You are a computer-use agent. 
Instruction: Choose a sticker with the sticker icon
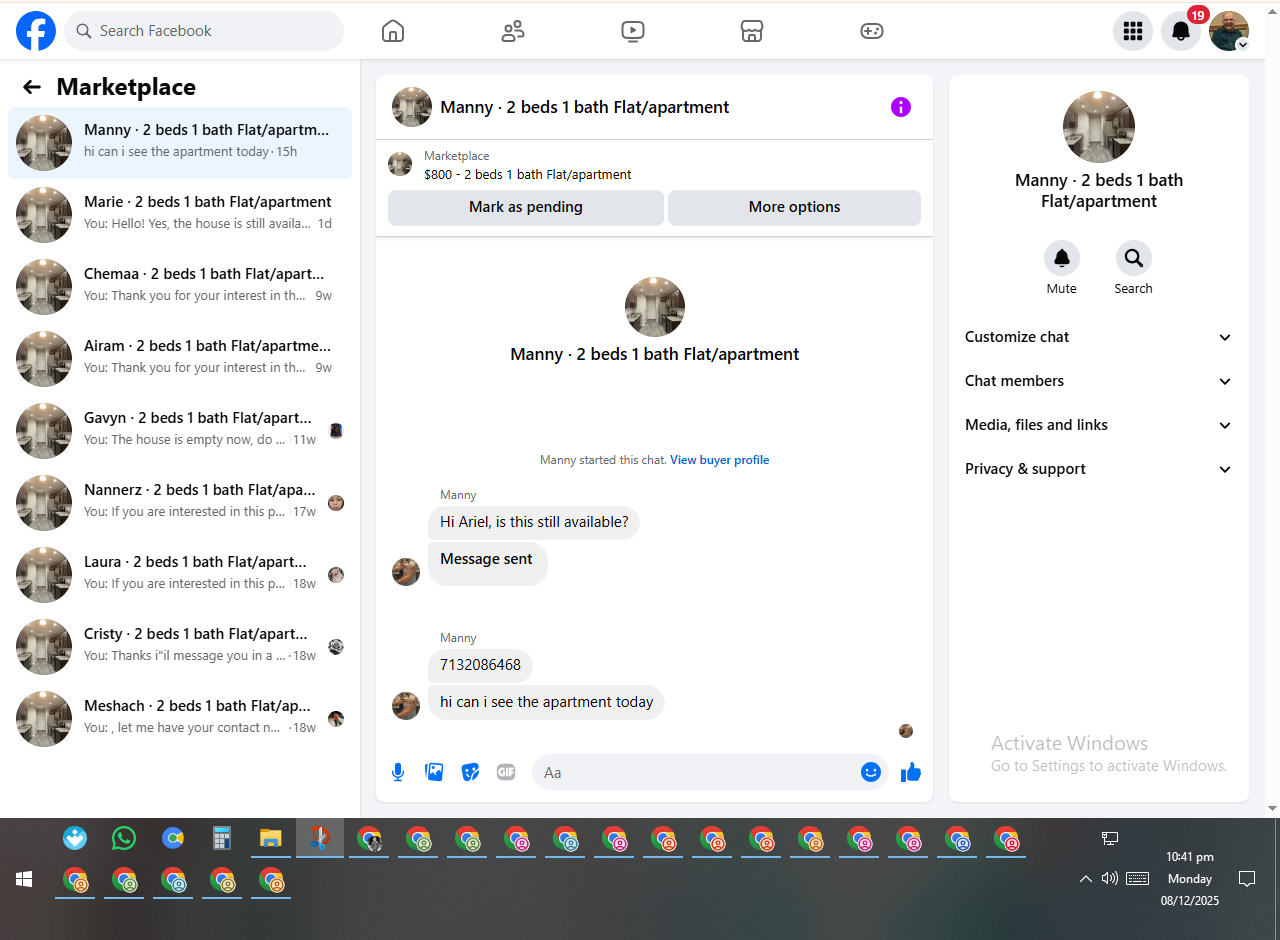click(x=470, y=772)
